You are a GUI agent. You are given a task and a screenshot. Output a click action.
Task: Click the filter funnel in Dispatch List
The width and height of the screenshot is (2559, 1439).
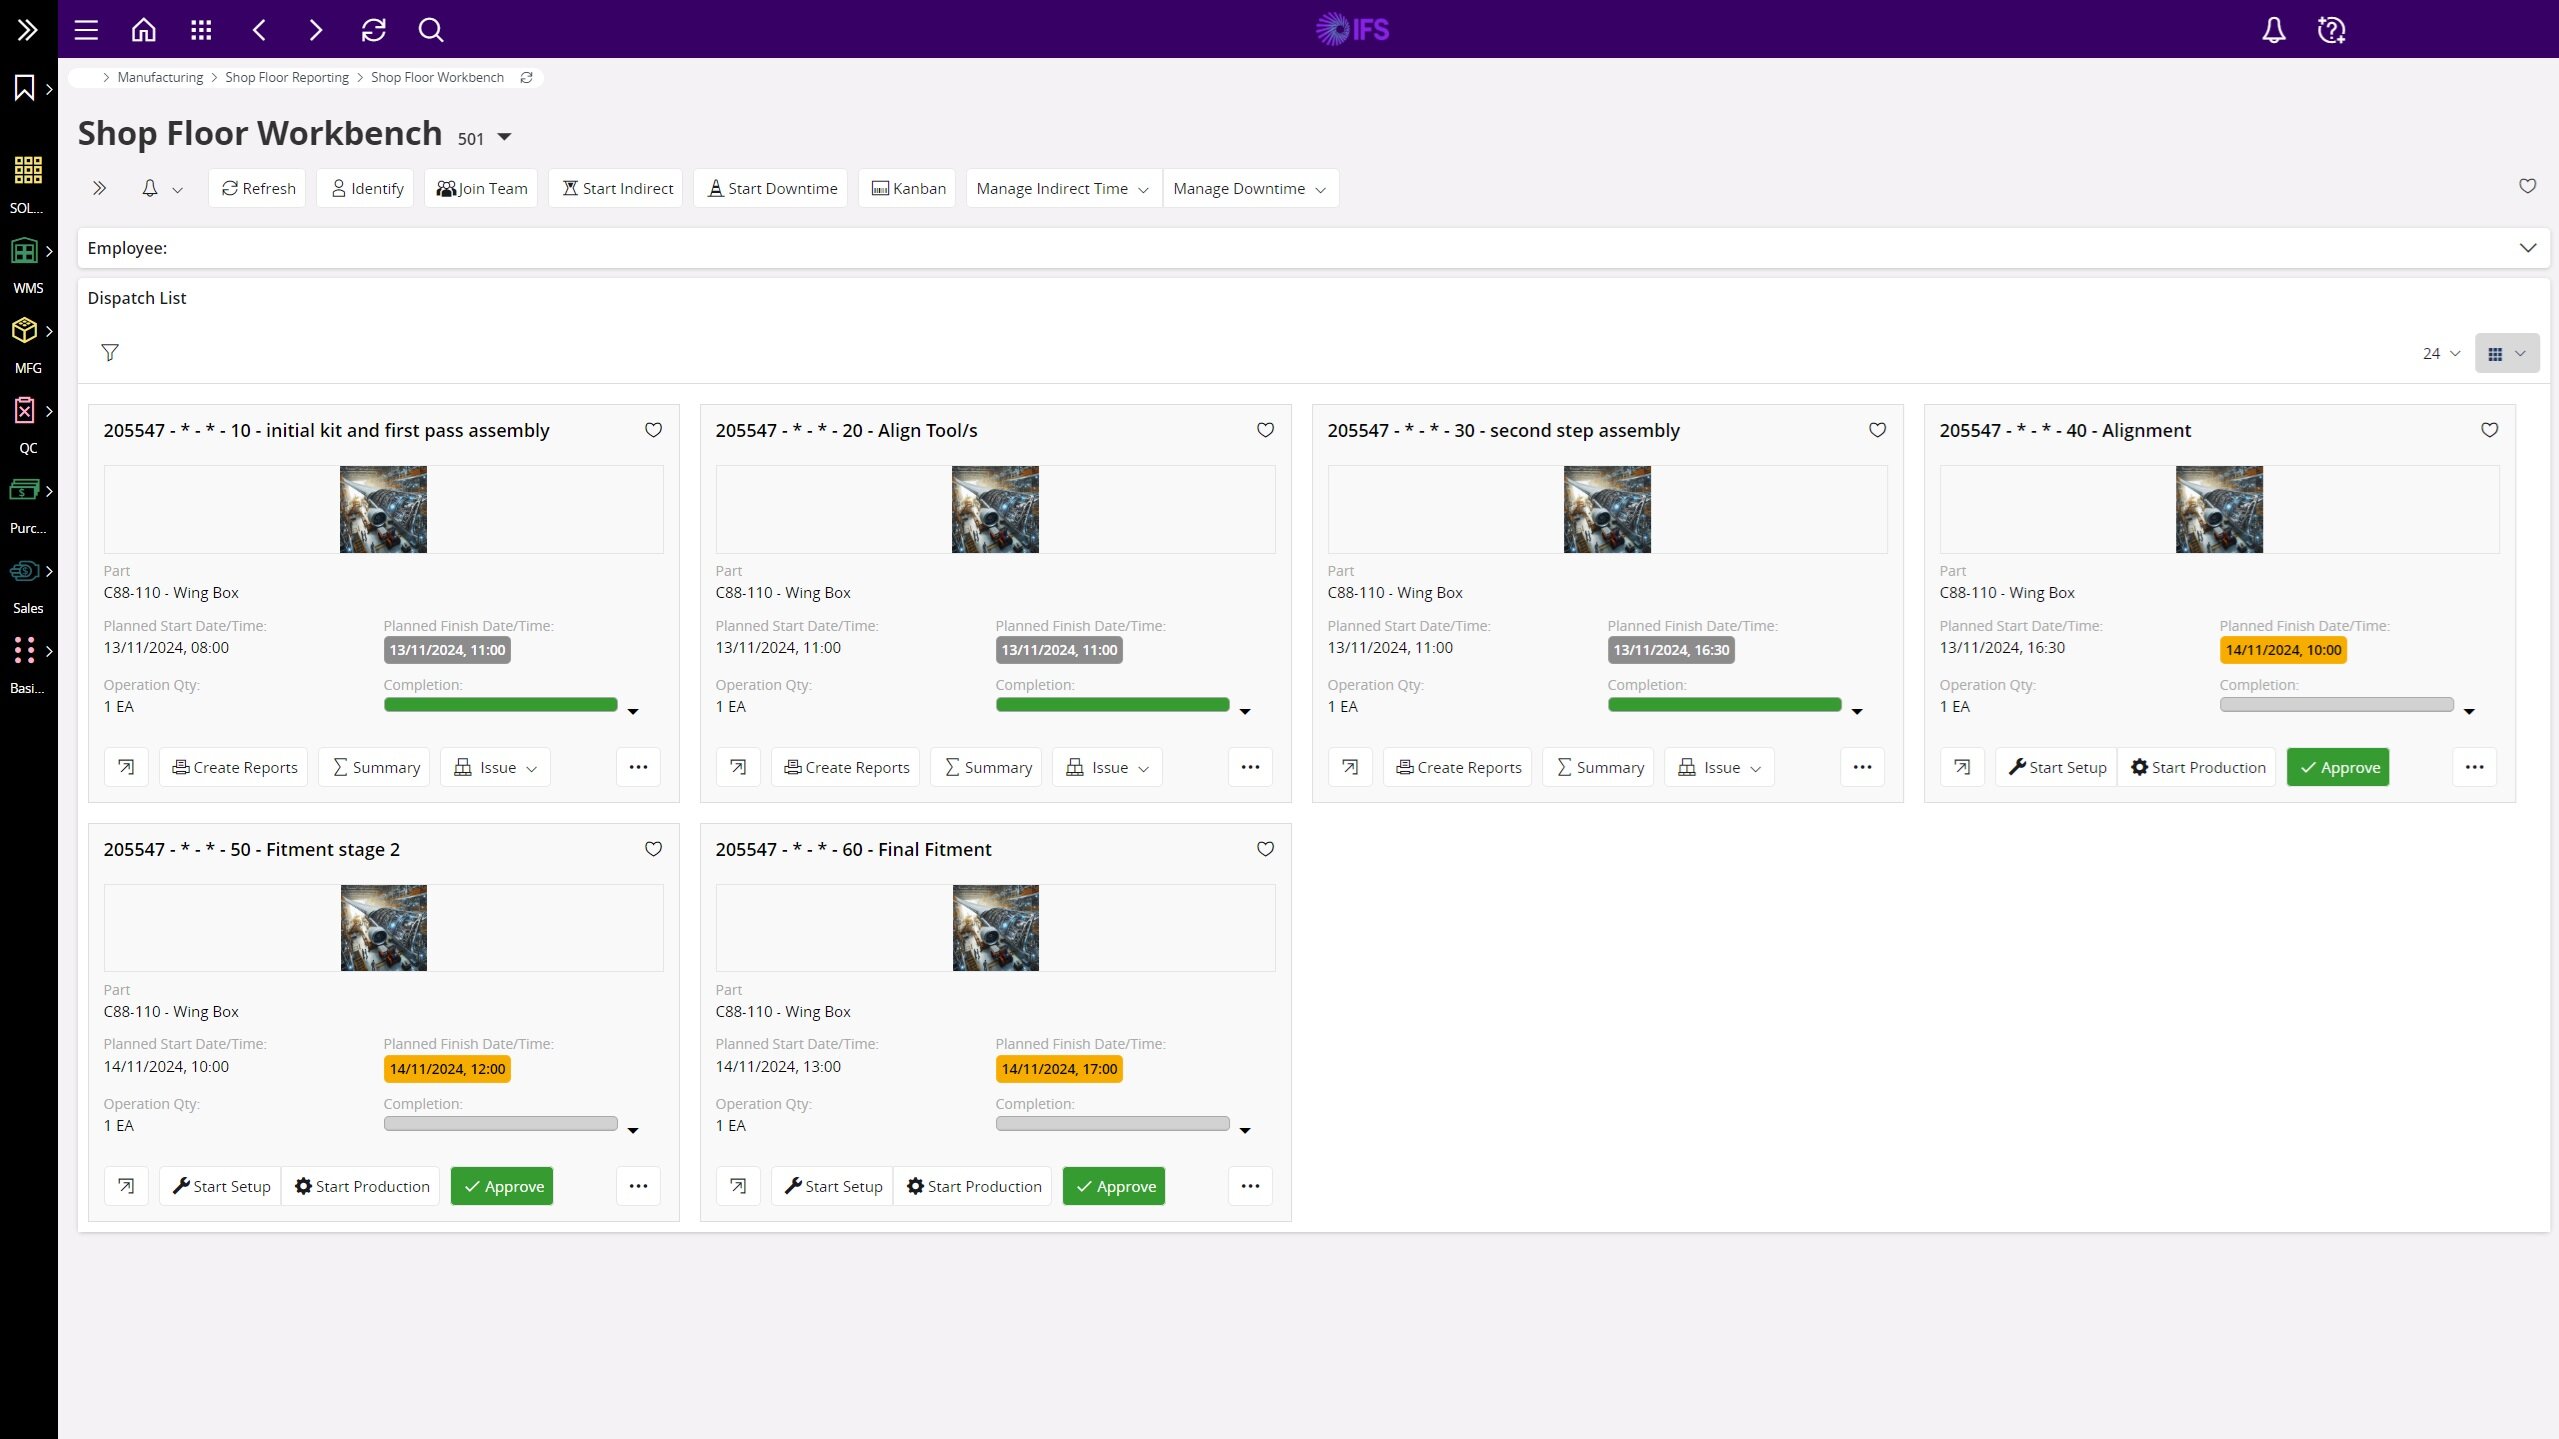[x=110, y=352]
